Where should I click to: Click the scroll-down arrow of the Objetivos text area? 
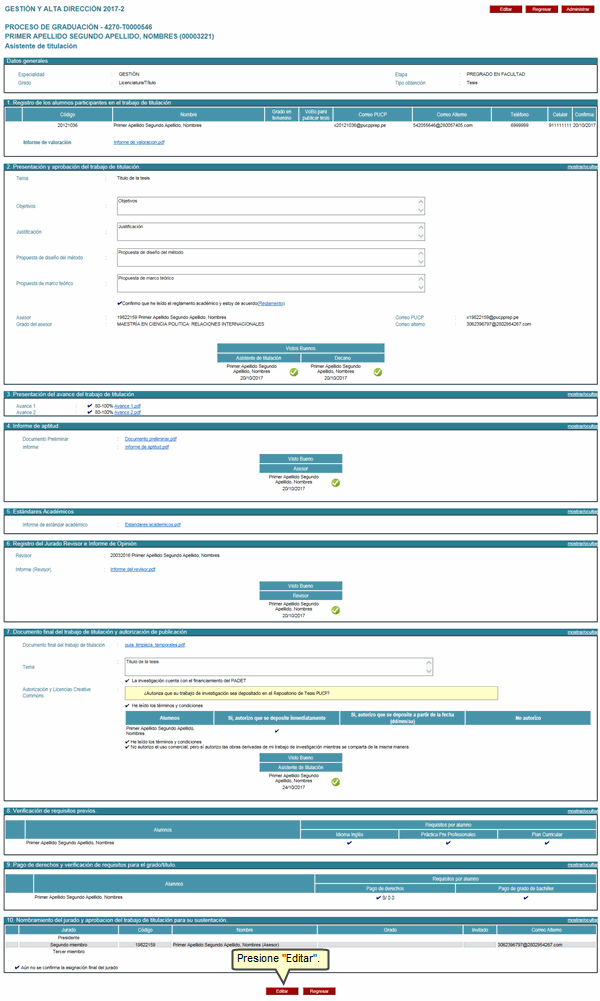[421, 211]
